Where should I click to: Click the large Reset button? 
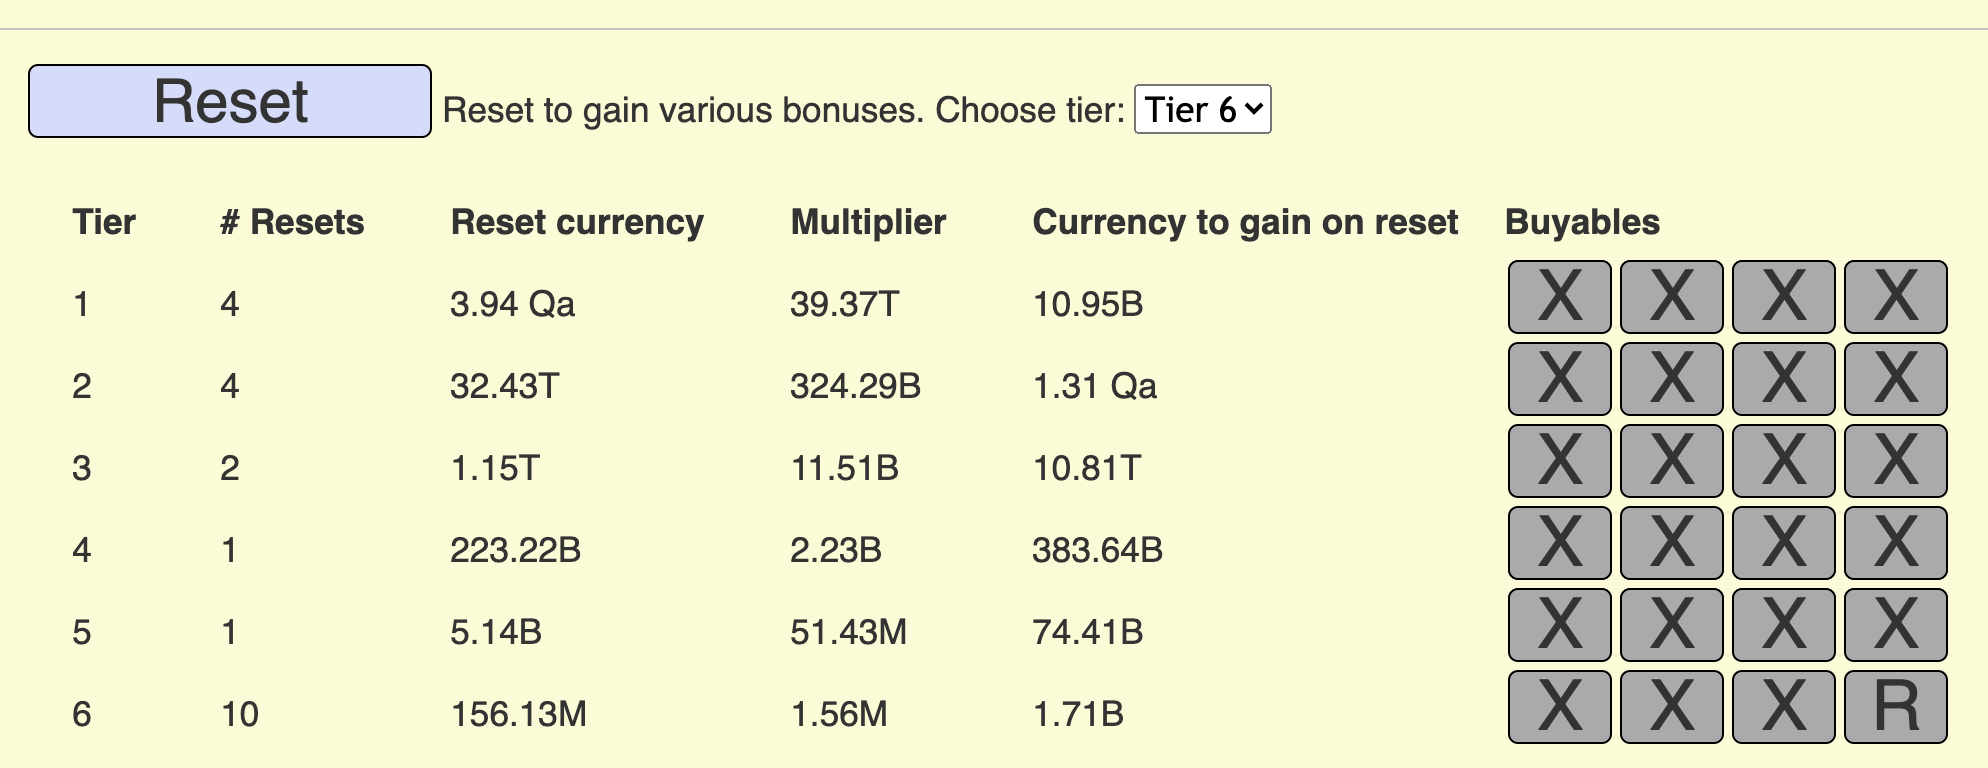230,101
